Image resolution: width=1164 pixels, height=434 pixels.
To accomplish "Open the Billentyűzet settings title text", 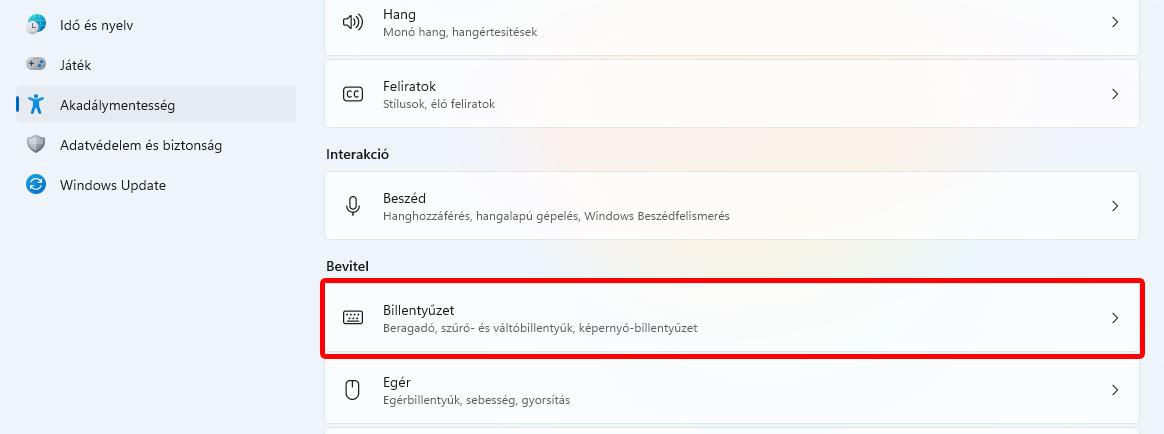I will (x=418, y=310).
